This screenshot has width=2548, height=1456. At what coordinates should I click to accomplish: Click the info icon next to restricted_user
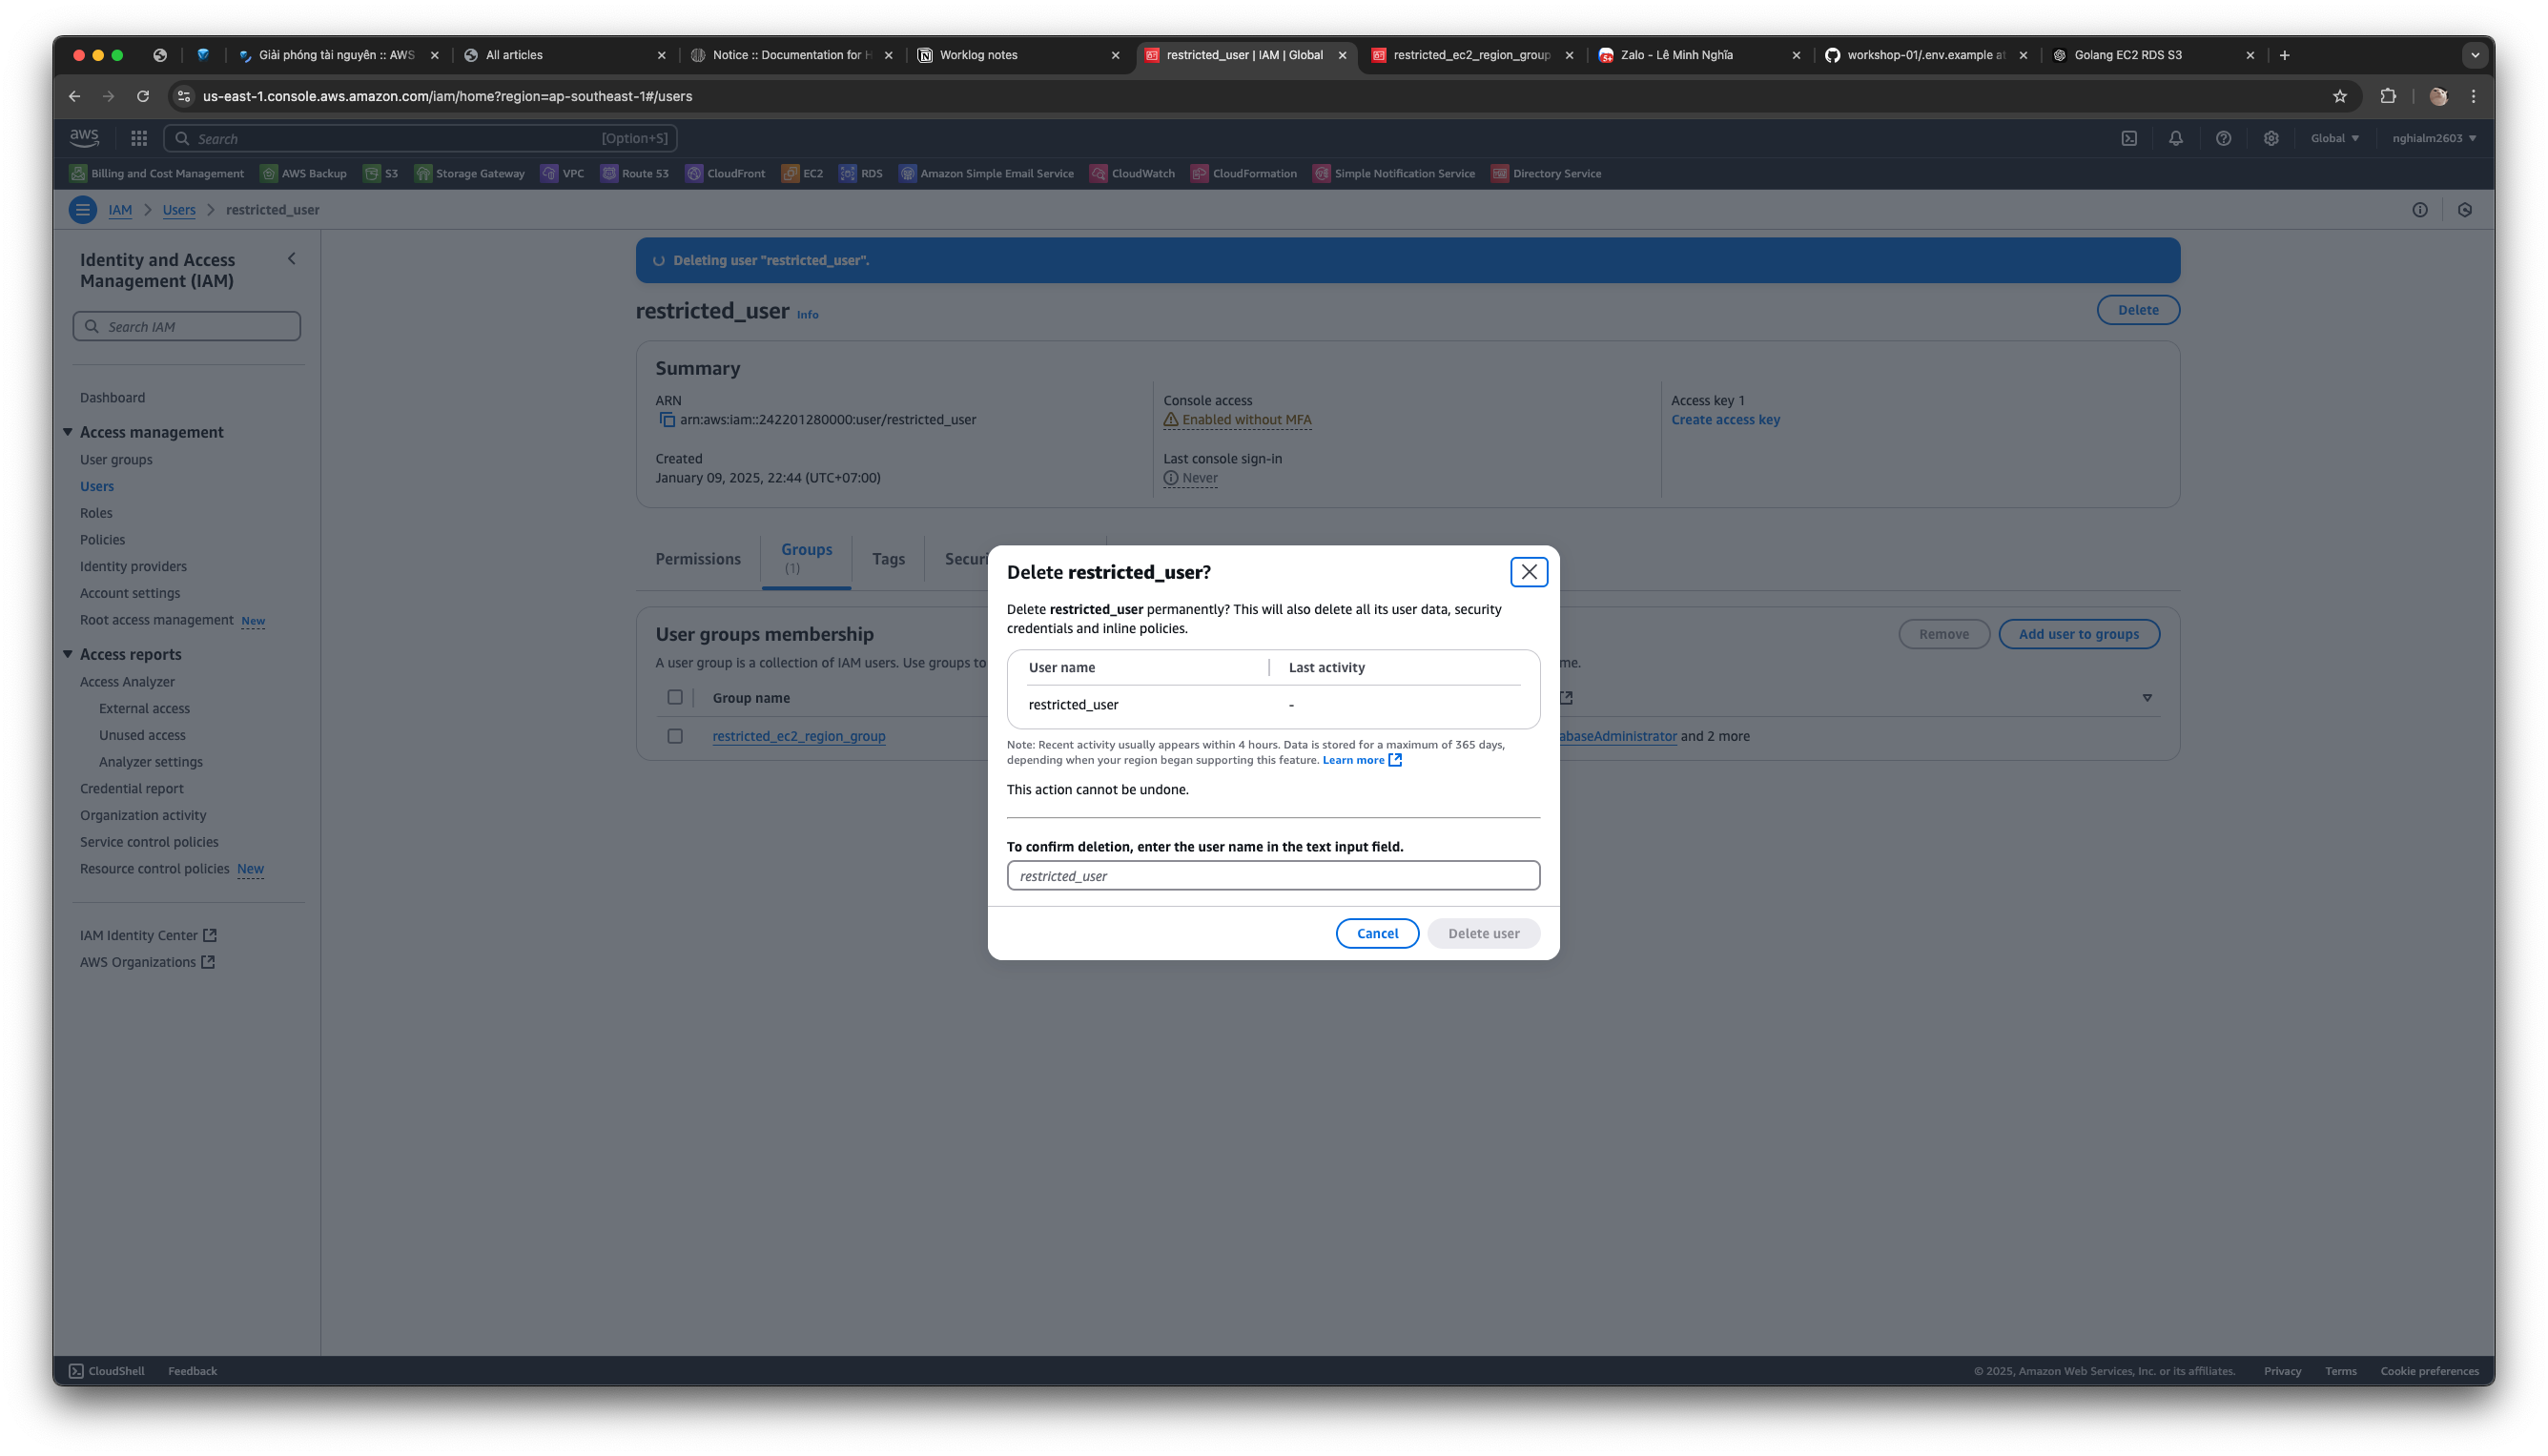807,314
